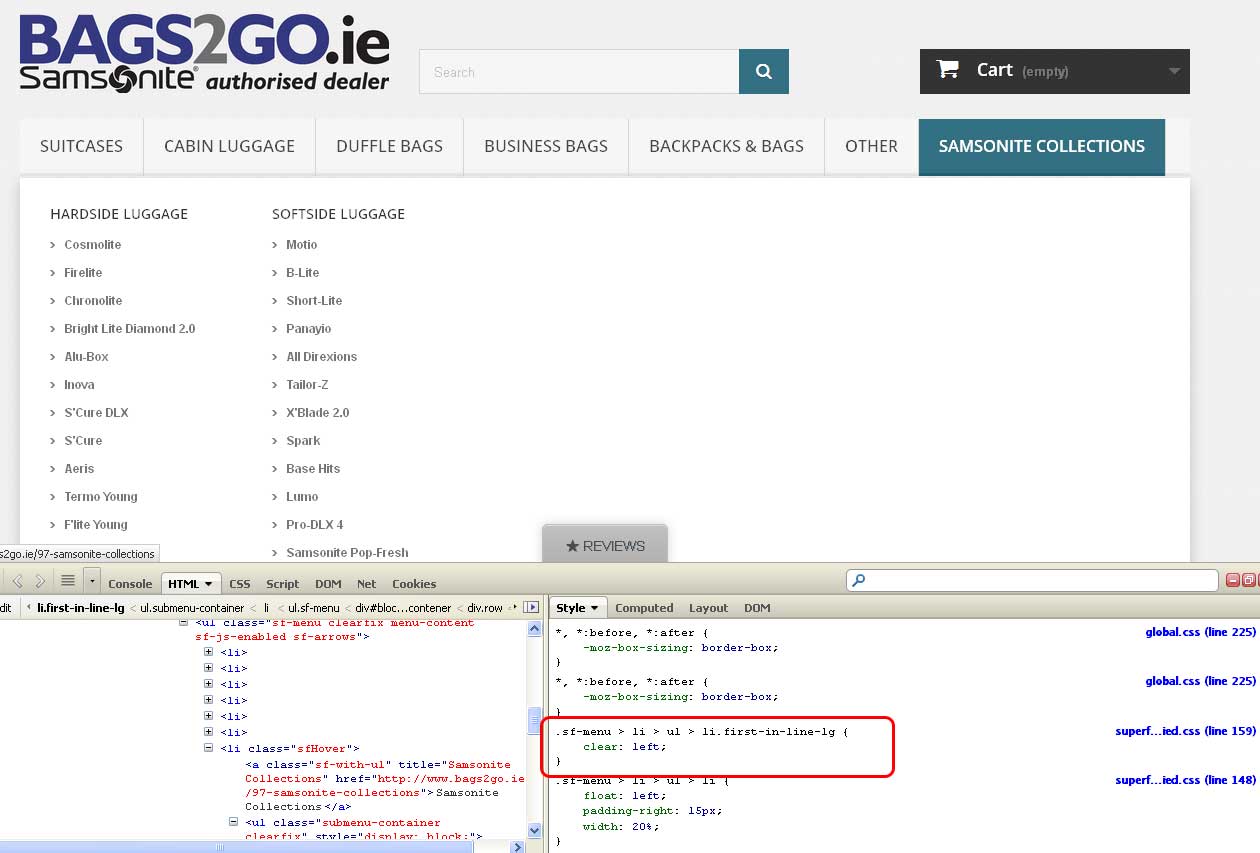This screenshot has width=1260, height=853.
Task: Open the SUITCASES menu
Action: click(81, 146)
